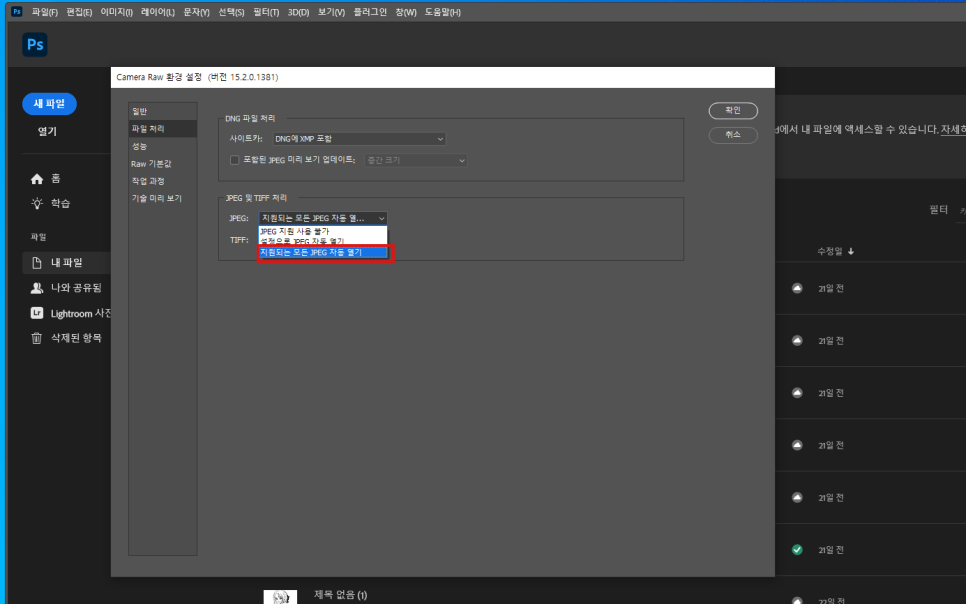966x604 pixels.
Task: Open the 3D(D) menu
Action: point(298,12)
